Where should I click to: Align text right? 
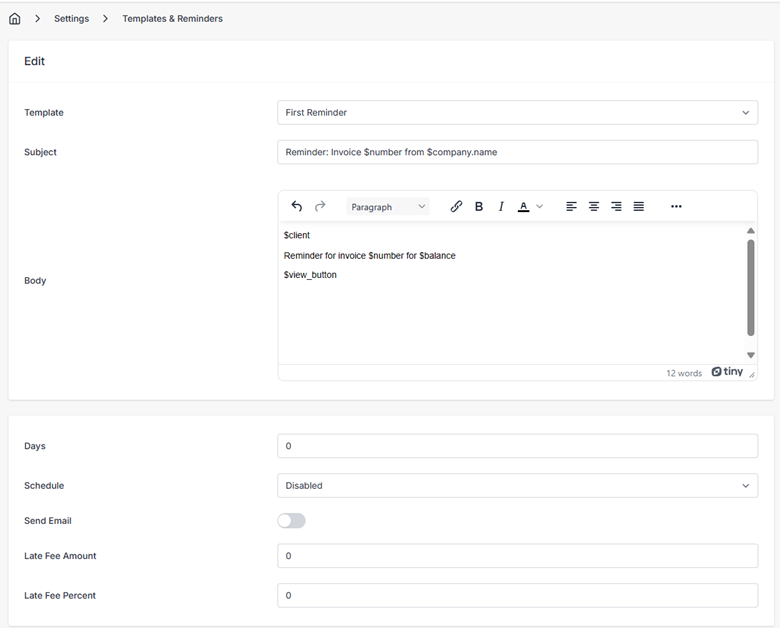616,206
